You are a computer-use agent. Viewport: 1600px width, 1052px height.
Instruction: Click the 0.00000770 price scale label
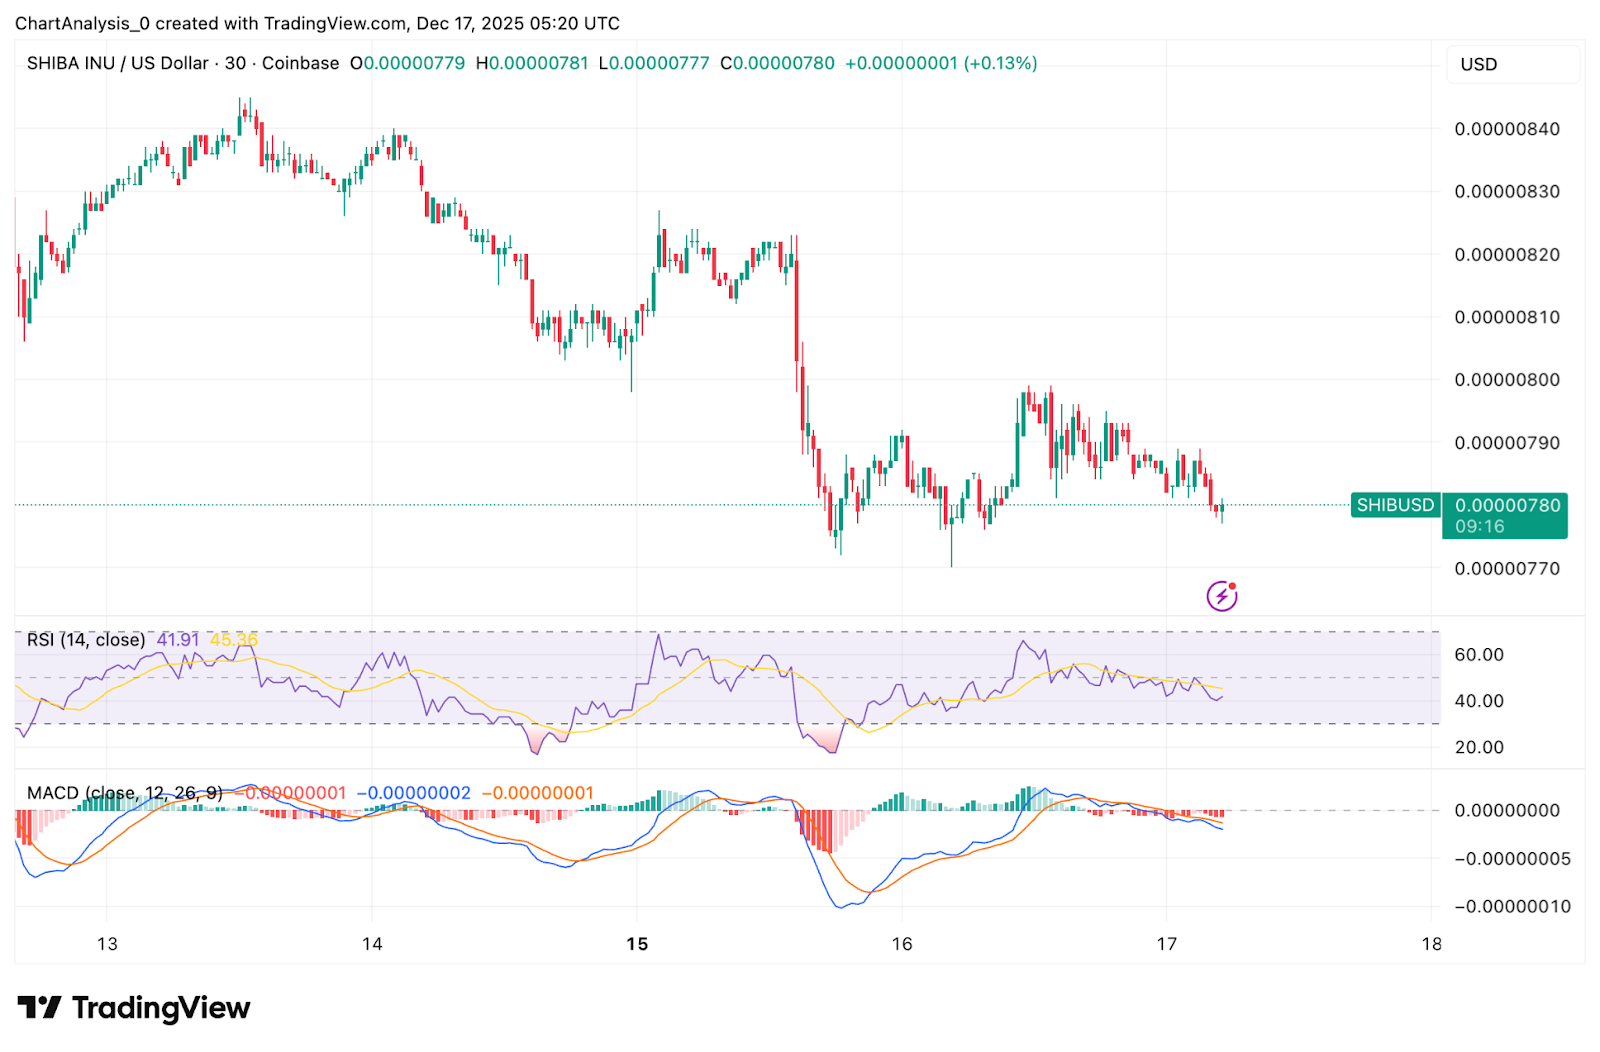click(x=1506, y=569)
